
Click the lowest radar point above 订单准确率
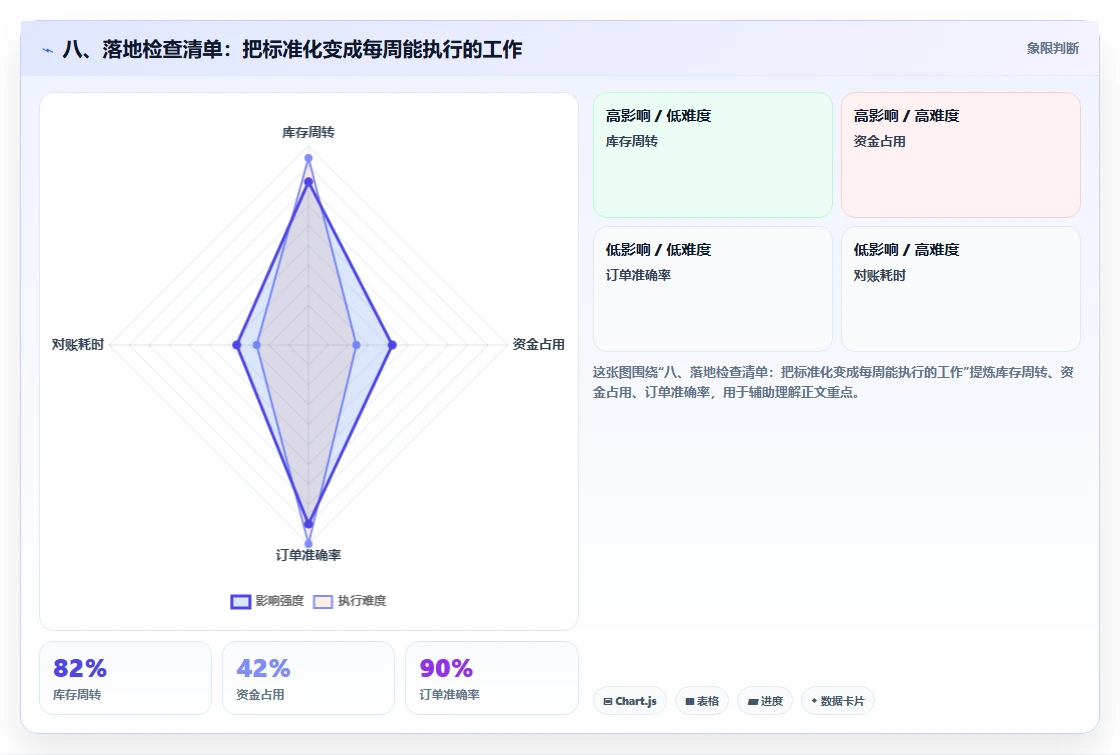[309, 544]
